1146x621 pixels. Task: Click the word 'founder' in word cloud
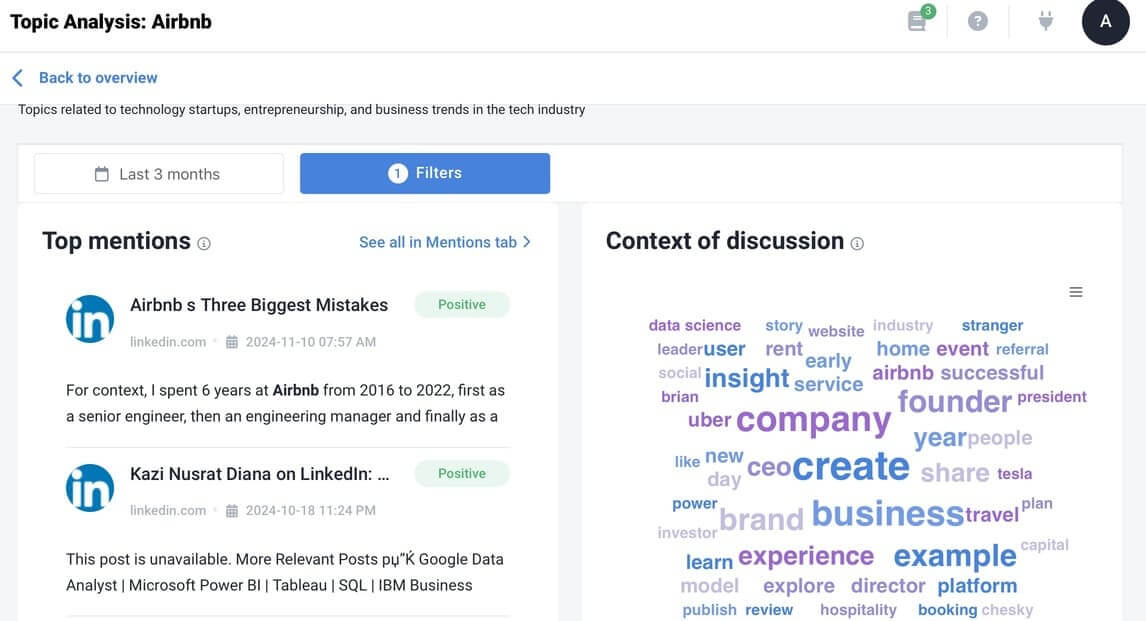pos(955,401)
